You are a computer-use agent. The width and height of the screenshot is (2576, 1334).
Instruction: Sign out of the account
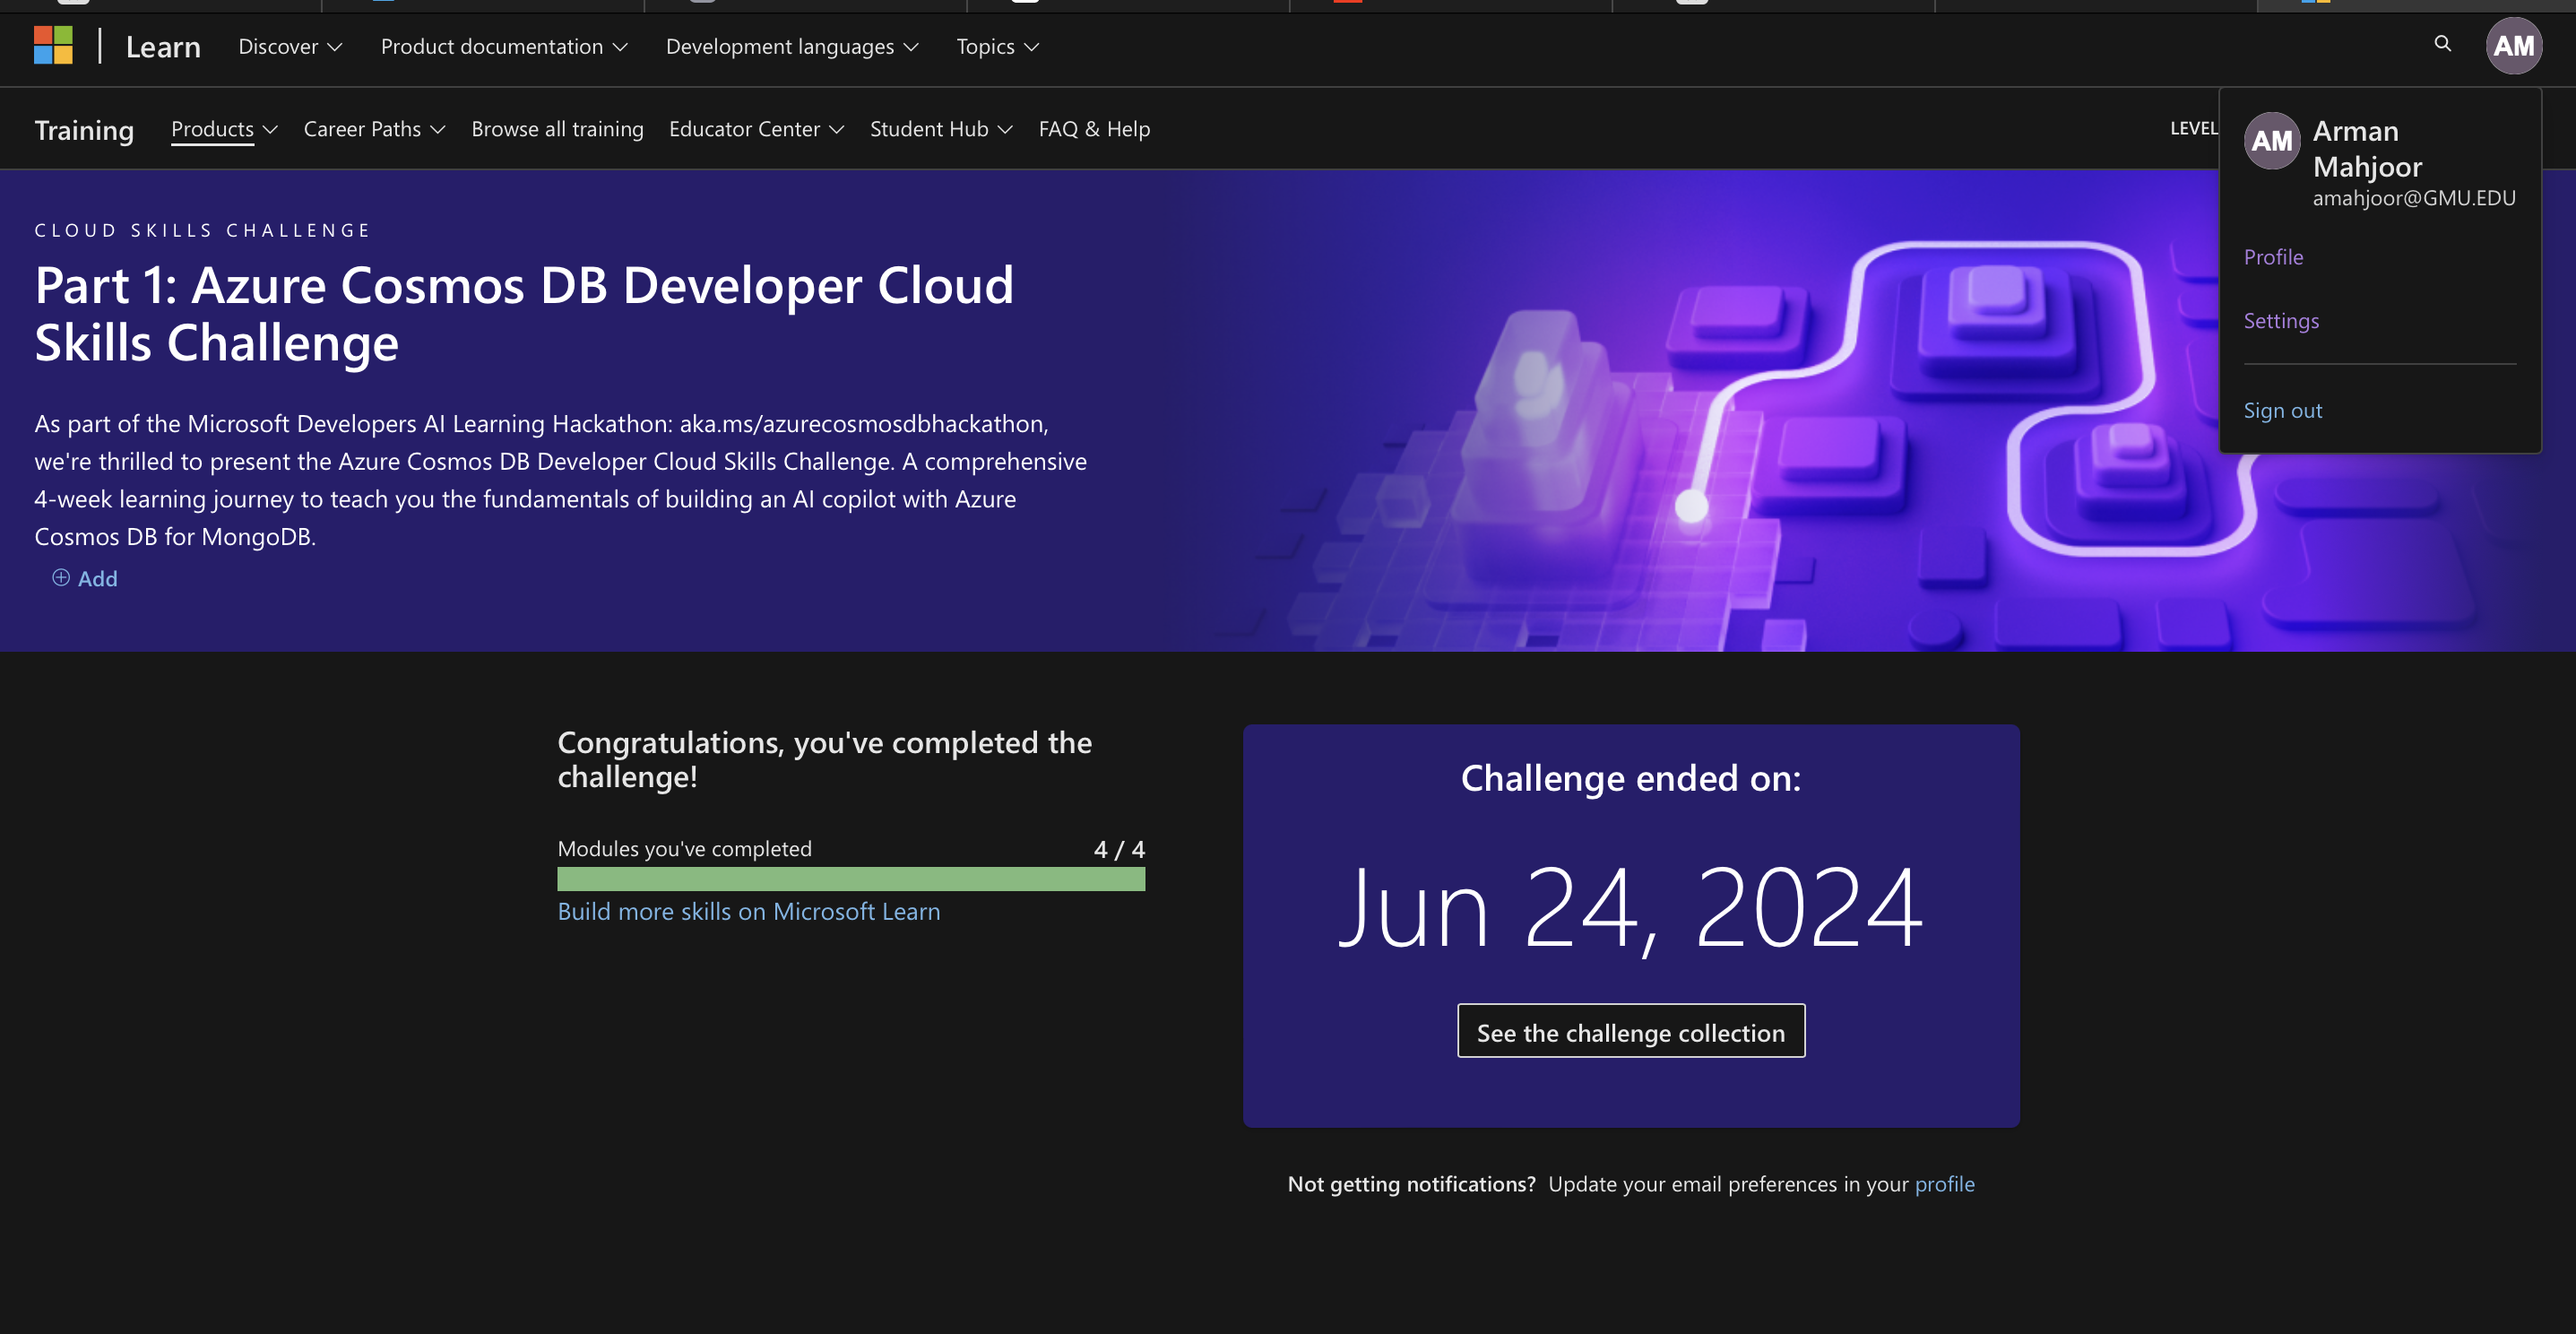tap(2283, 410)
